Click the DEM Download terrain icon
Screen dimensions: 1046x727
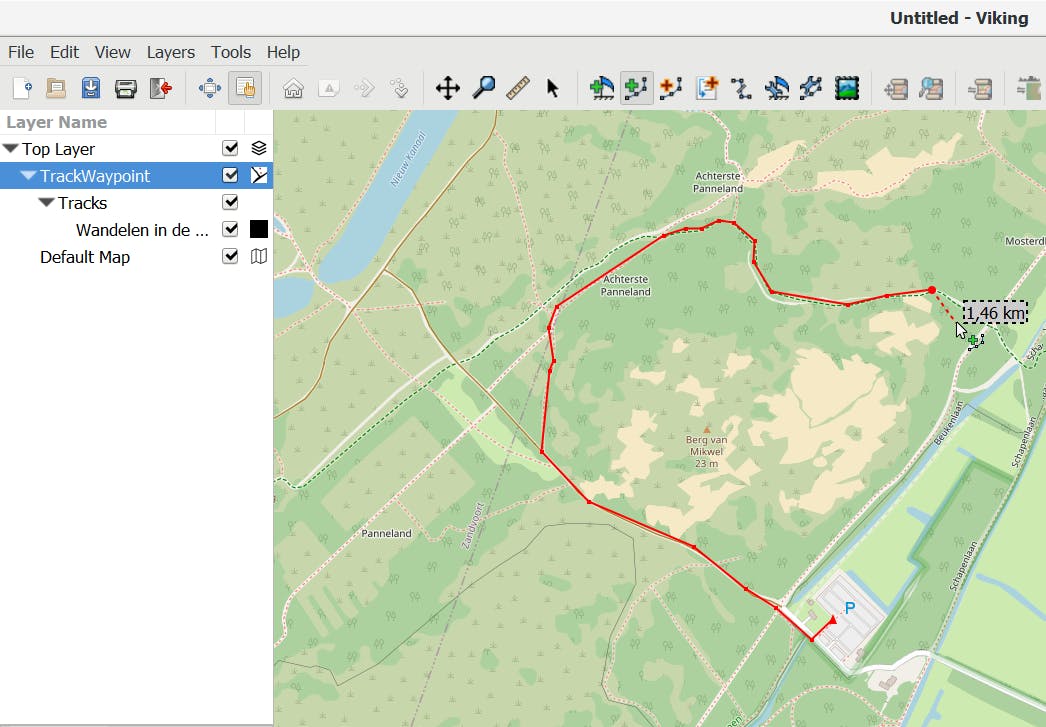tap(1029, 88)
